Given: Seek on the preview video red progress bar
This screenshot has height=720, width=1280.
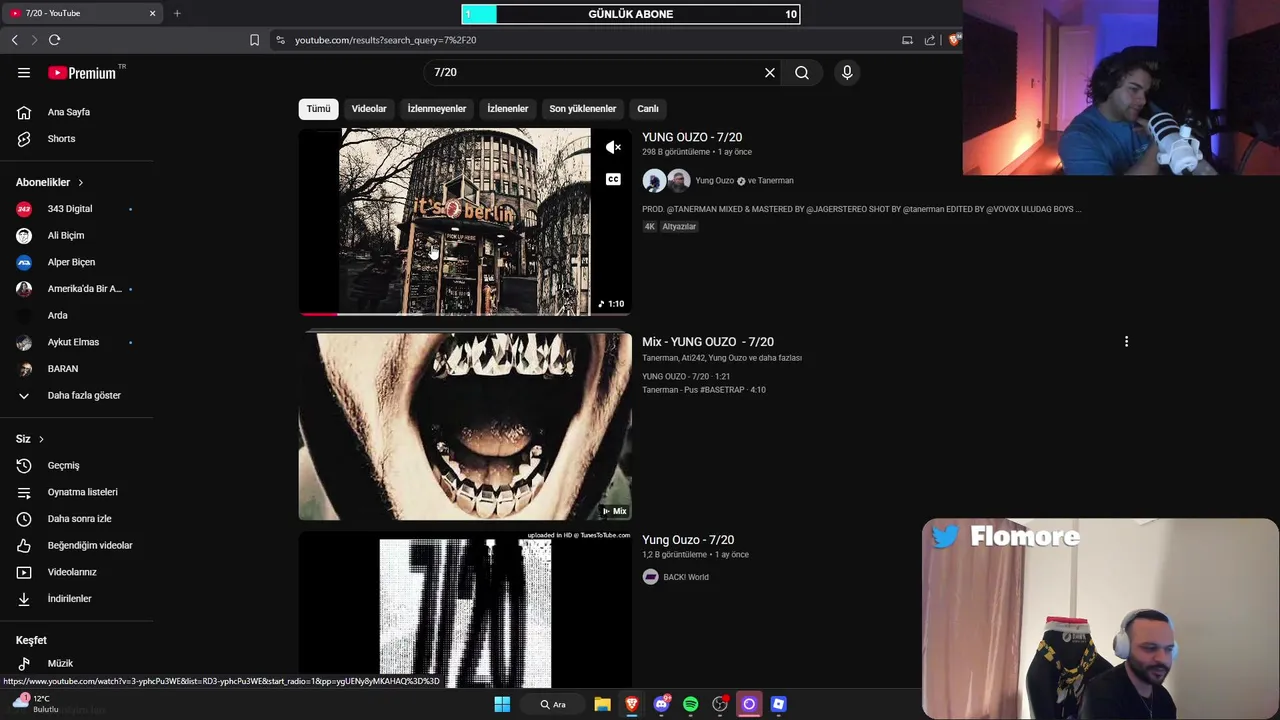Looking at the screenshot, I should [465, 313].
